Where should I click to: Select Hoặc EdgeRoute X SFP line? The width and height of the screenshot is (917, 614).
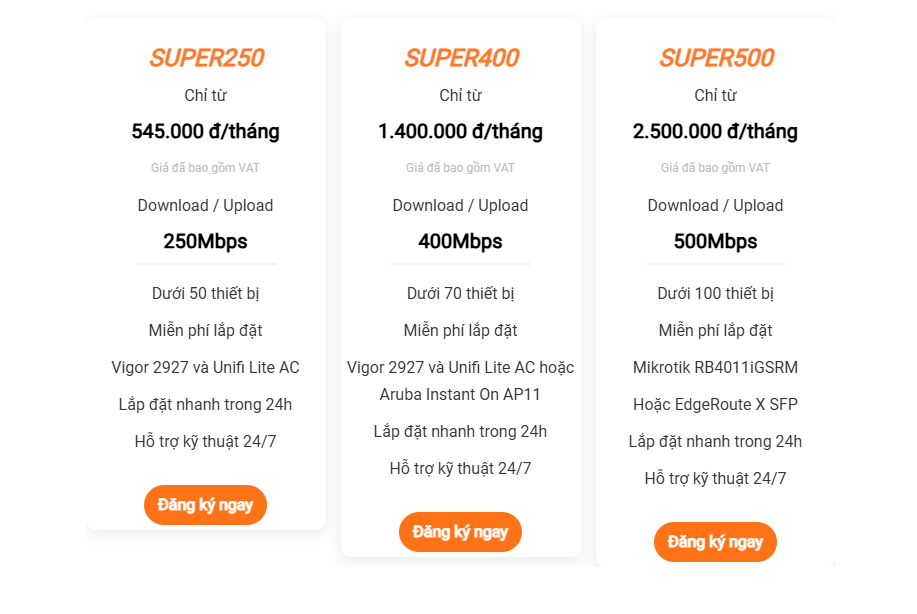coord(715,404)
